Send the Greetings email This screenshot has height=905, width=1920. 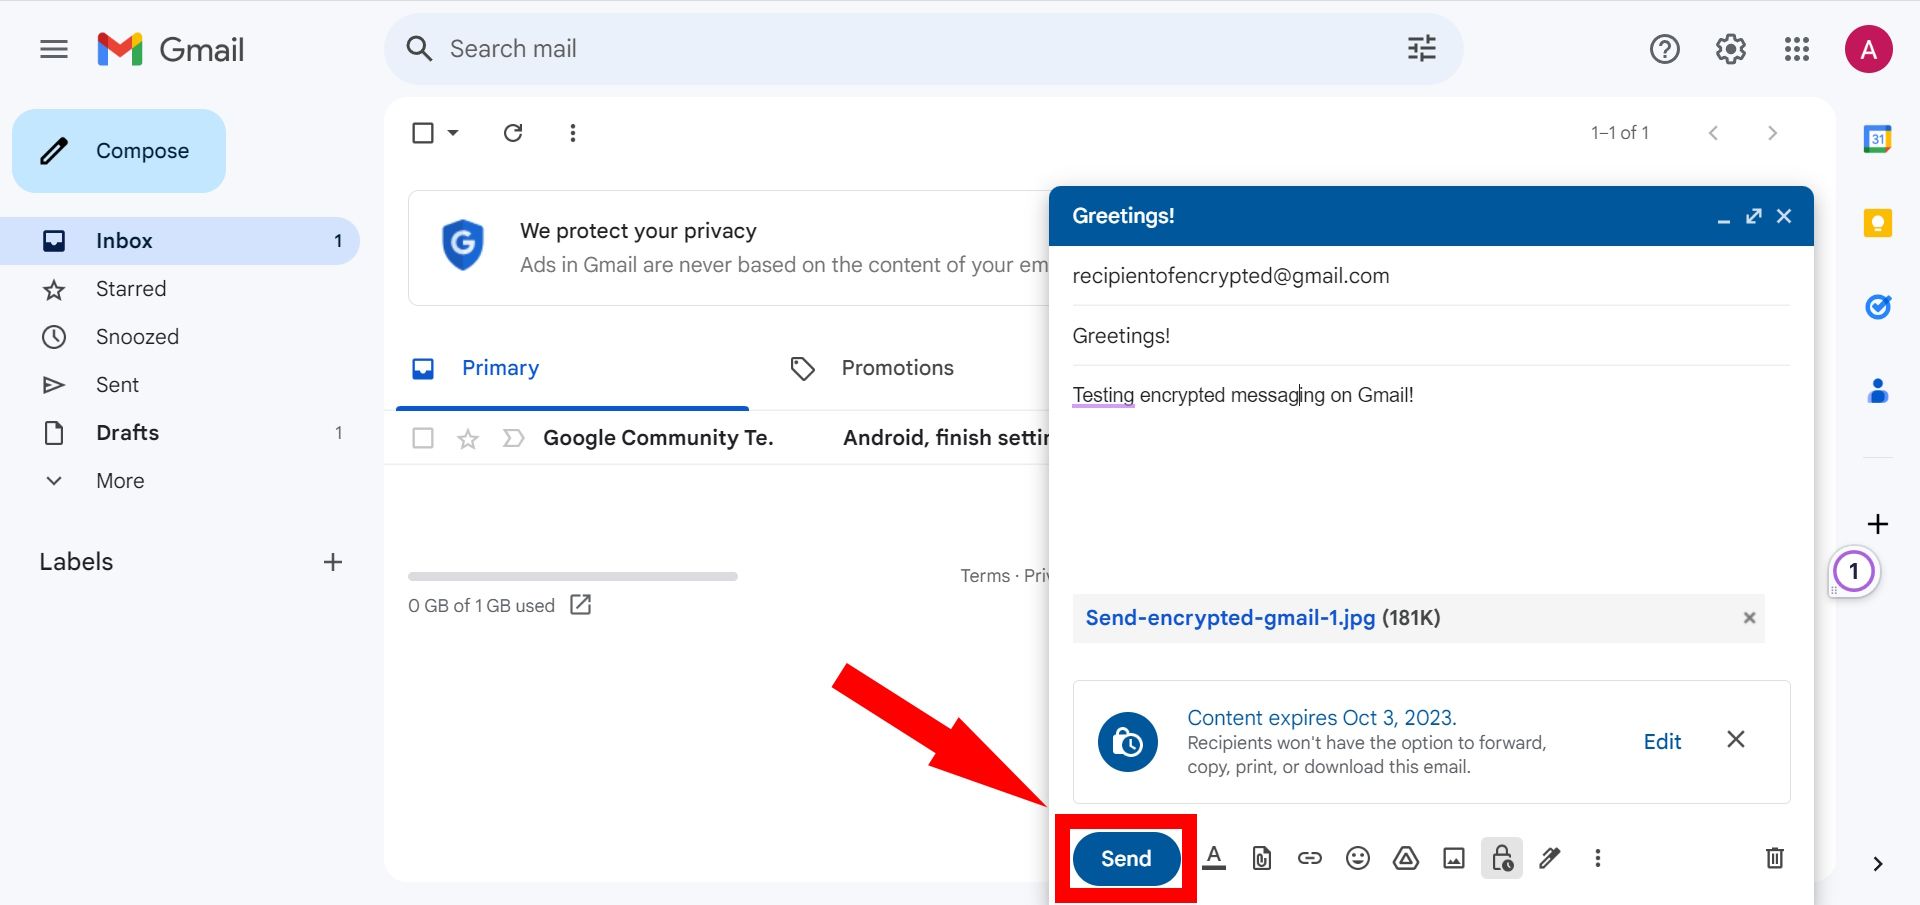click(1126, 858)
